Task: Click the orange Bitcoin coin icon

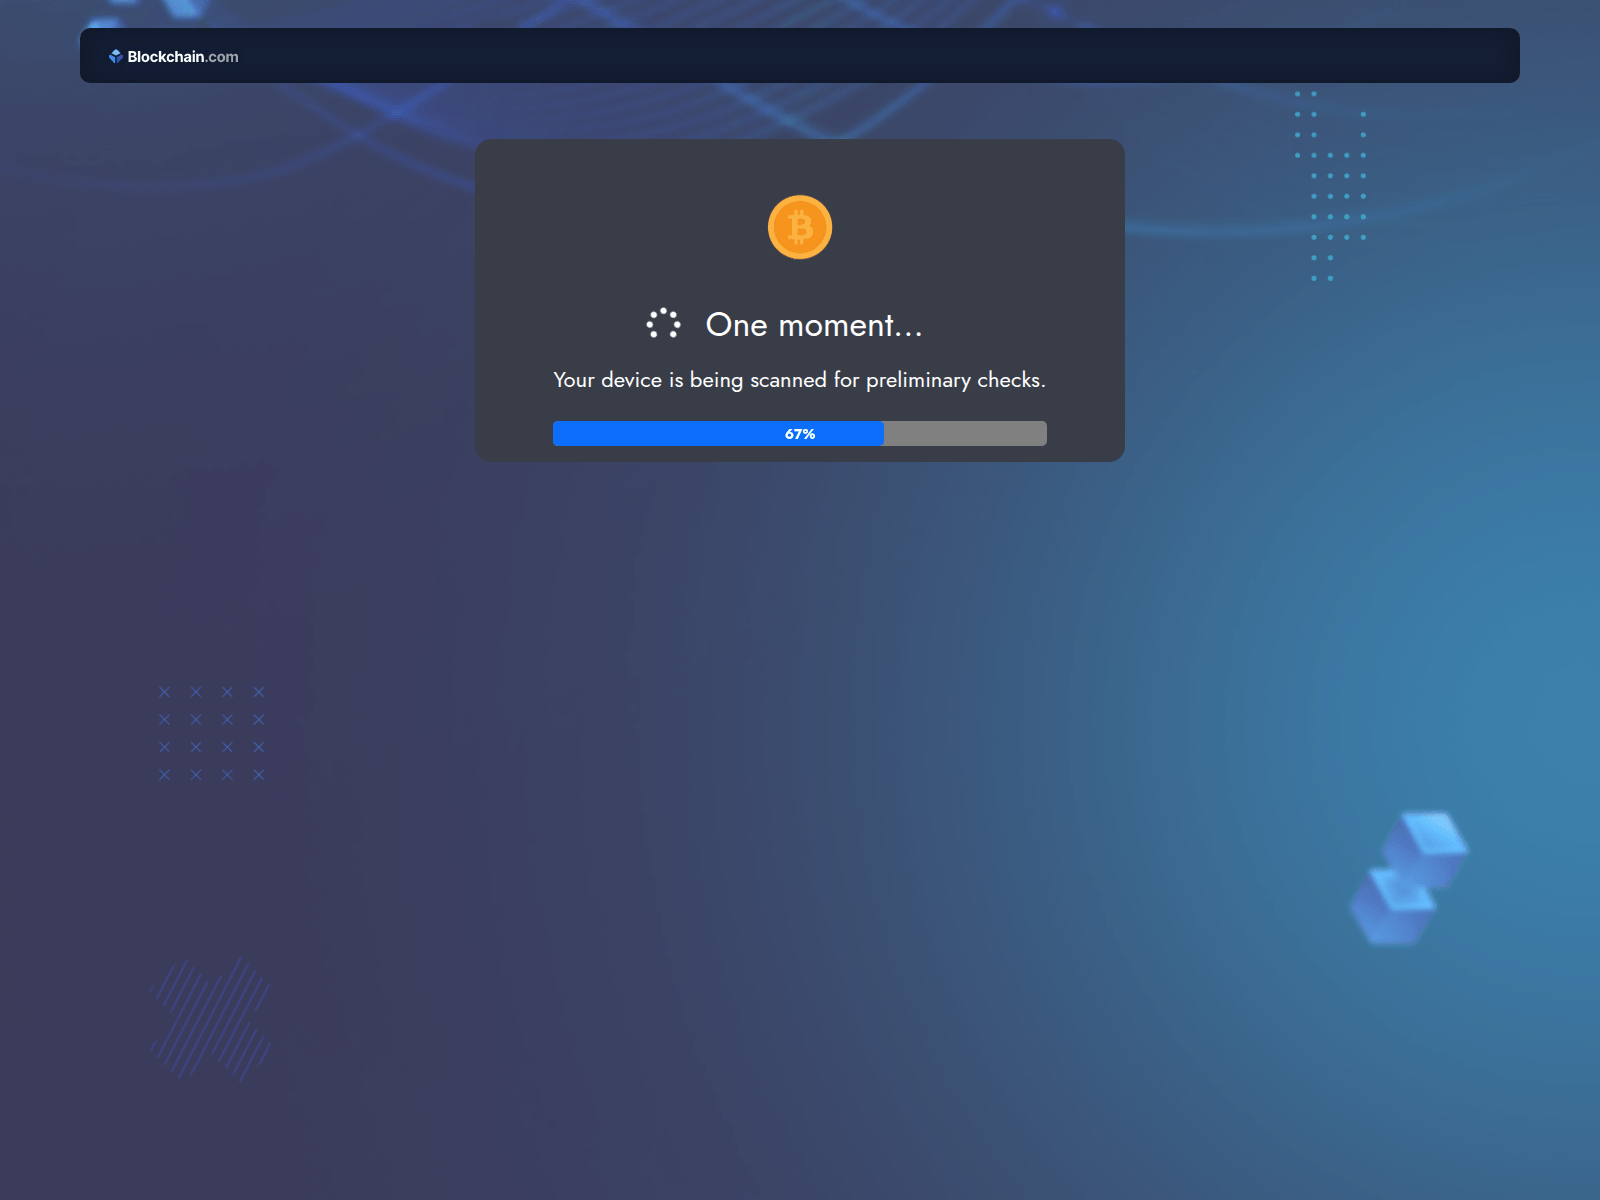Action: [x=800, y=227]
